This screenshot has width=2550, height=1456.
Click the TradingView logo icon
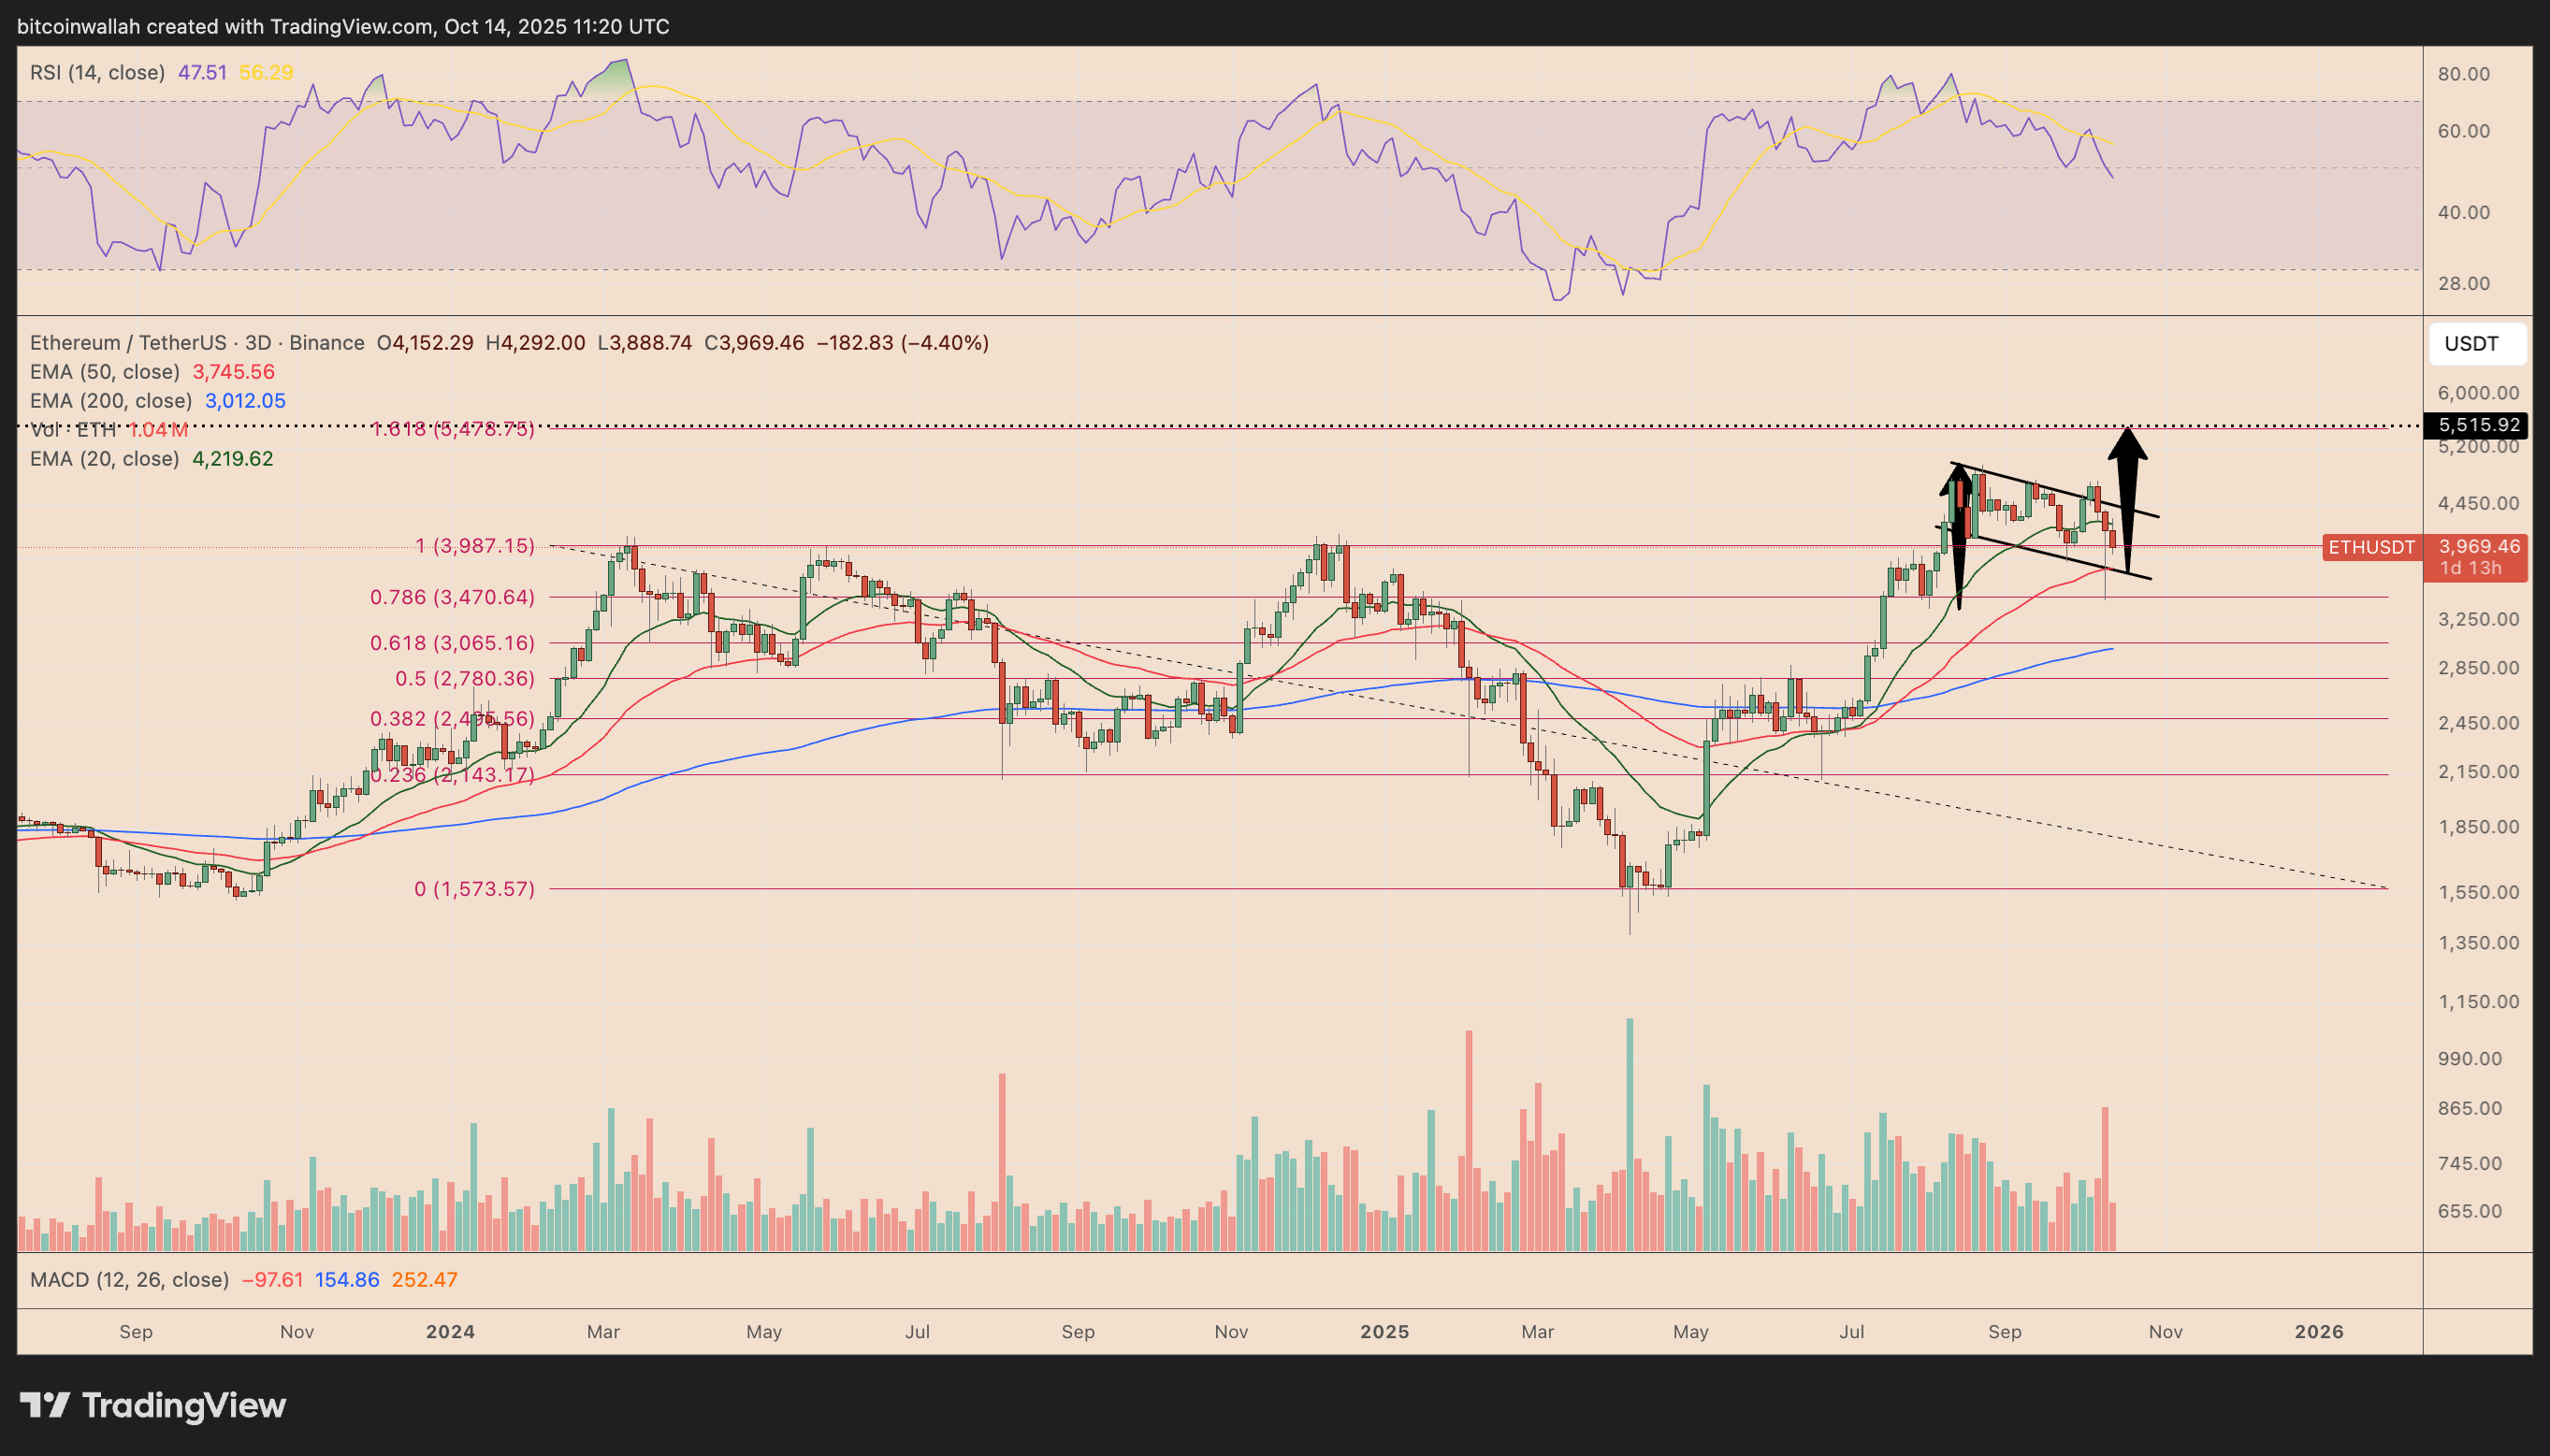point(45,1405)
